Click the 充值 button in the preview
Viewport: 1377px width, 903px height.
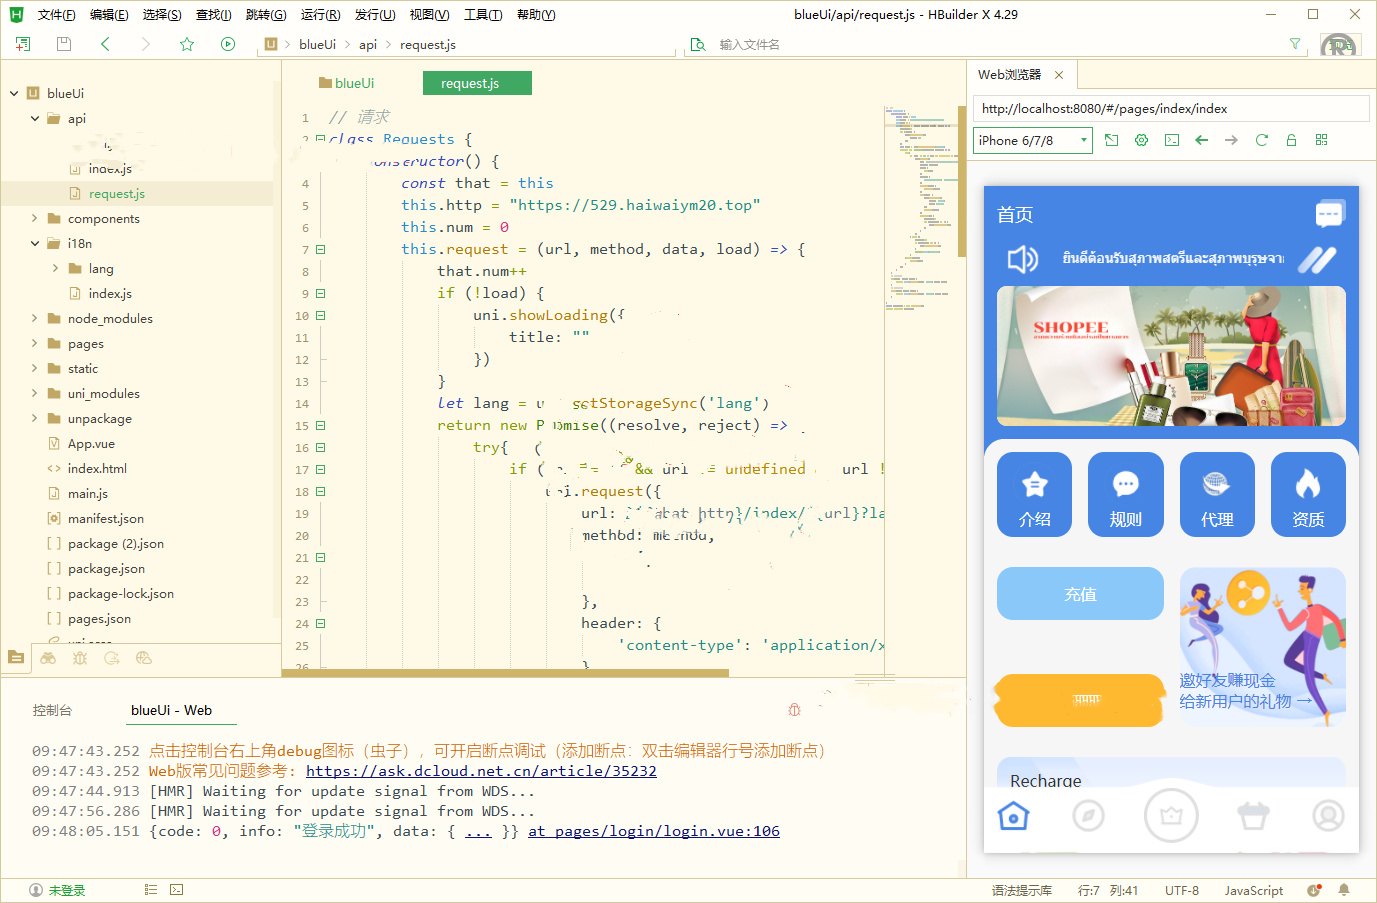(x=1080, y=594)
